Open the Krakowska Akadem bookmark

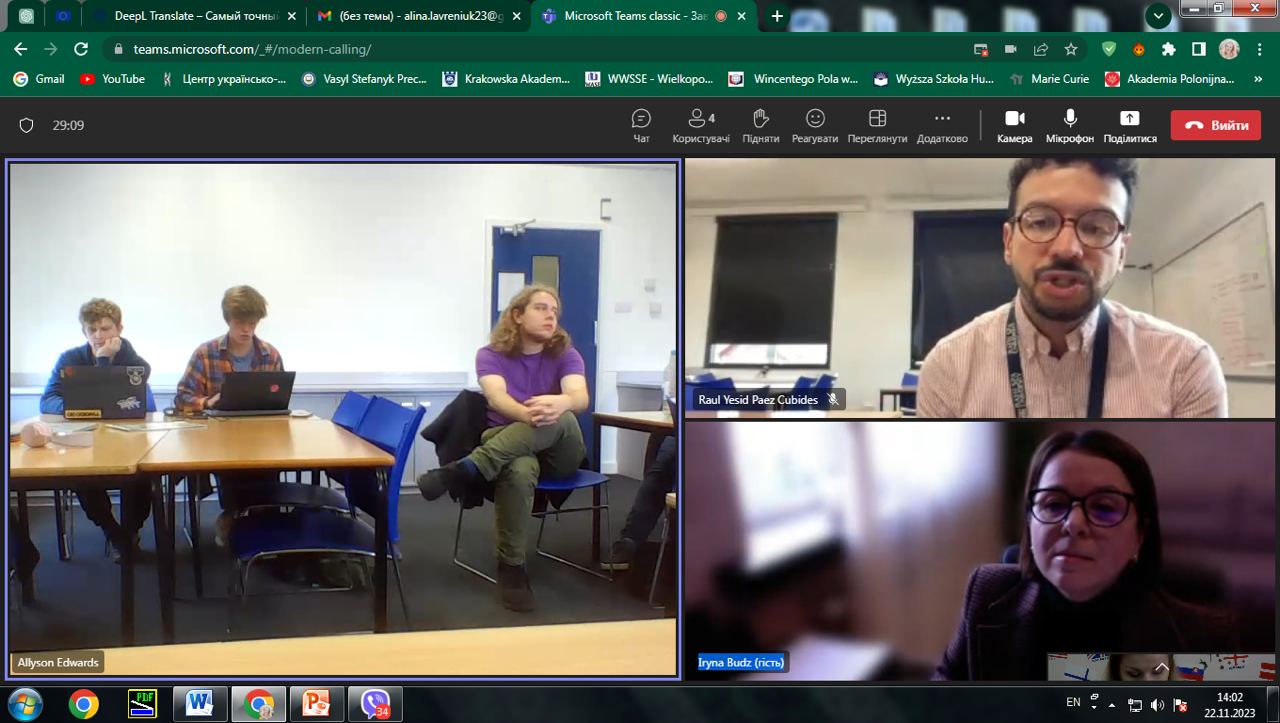[x=506, y=79]
